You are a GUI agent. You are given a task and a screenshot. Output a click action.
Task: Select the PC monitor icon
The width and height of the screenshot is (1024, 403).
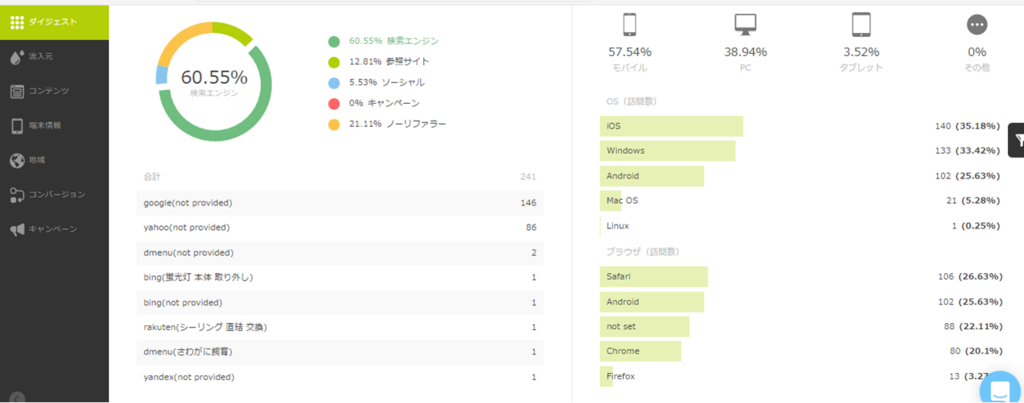coord(745,25)
